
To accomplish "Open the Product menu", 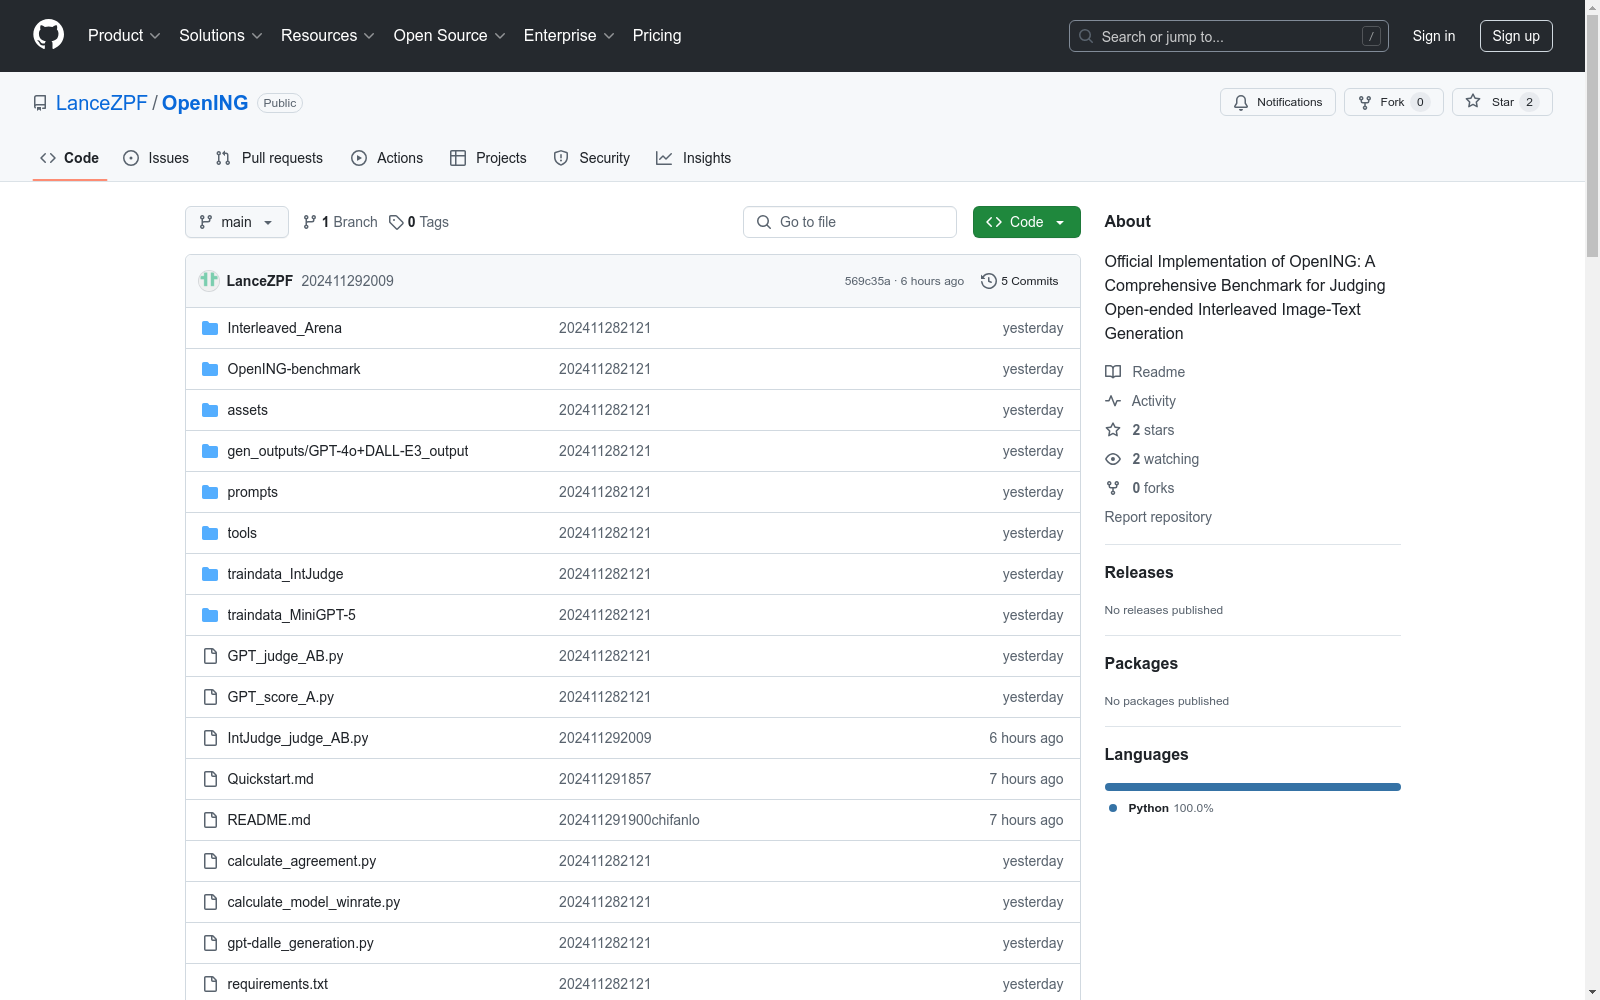I will point(124,35).
